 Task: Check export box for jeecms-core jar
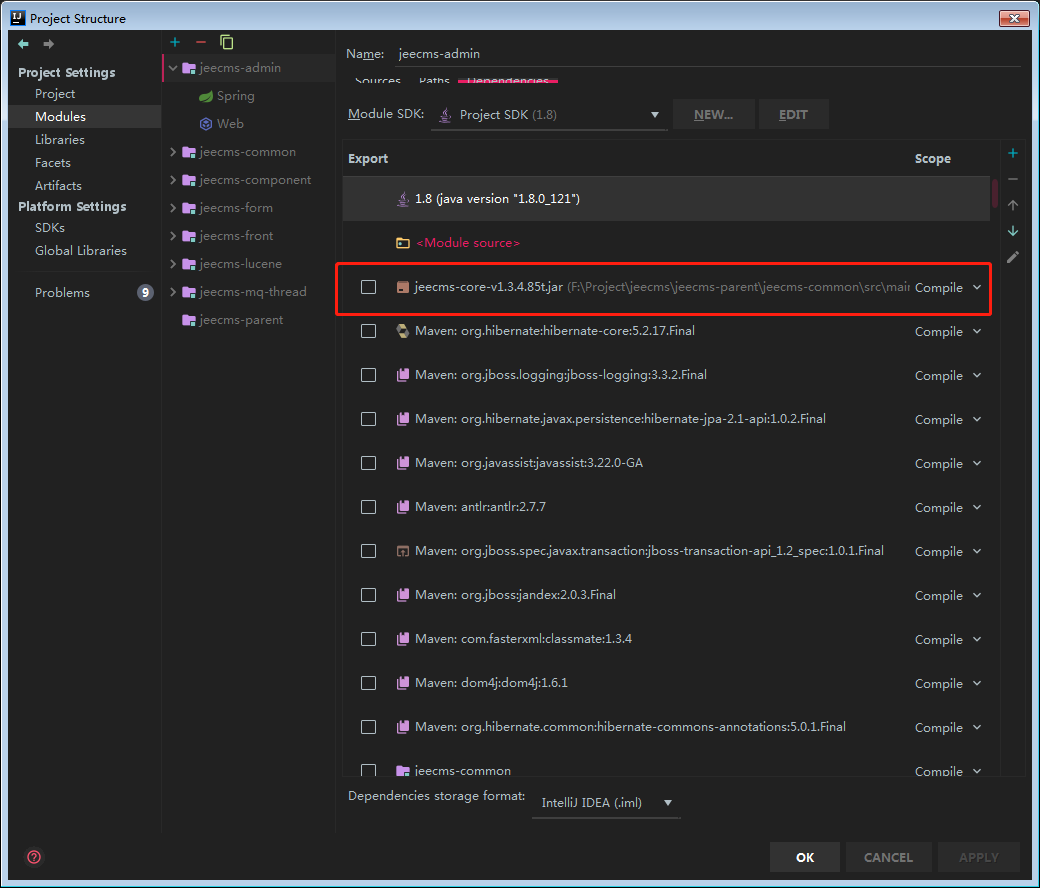click(x=369, y=287)
